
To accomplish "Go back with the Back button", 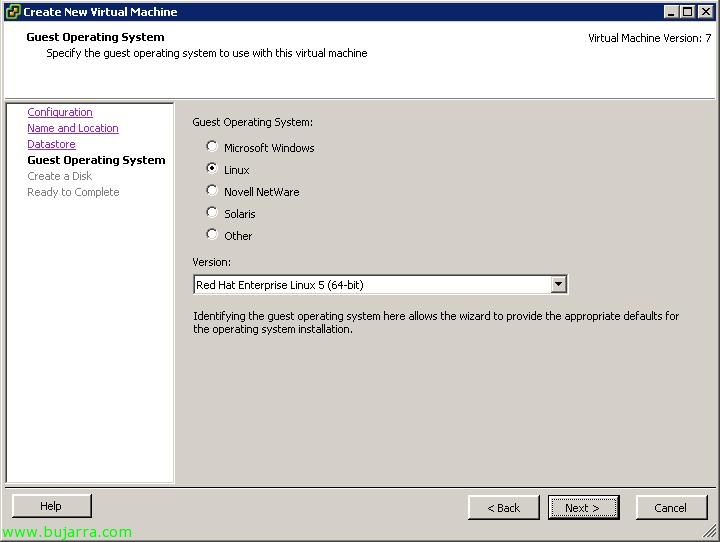I will (503, 508).
